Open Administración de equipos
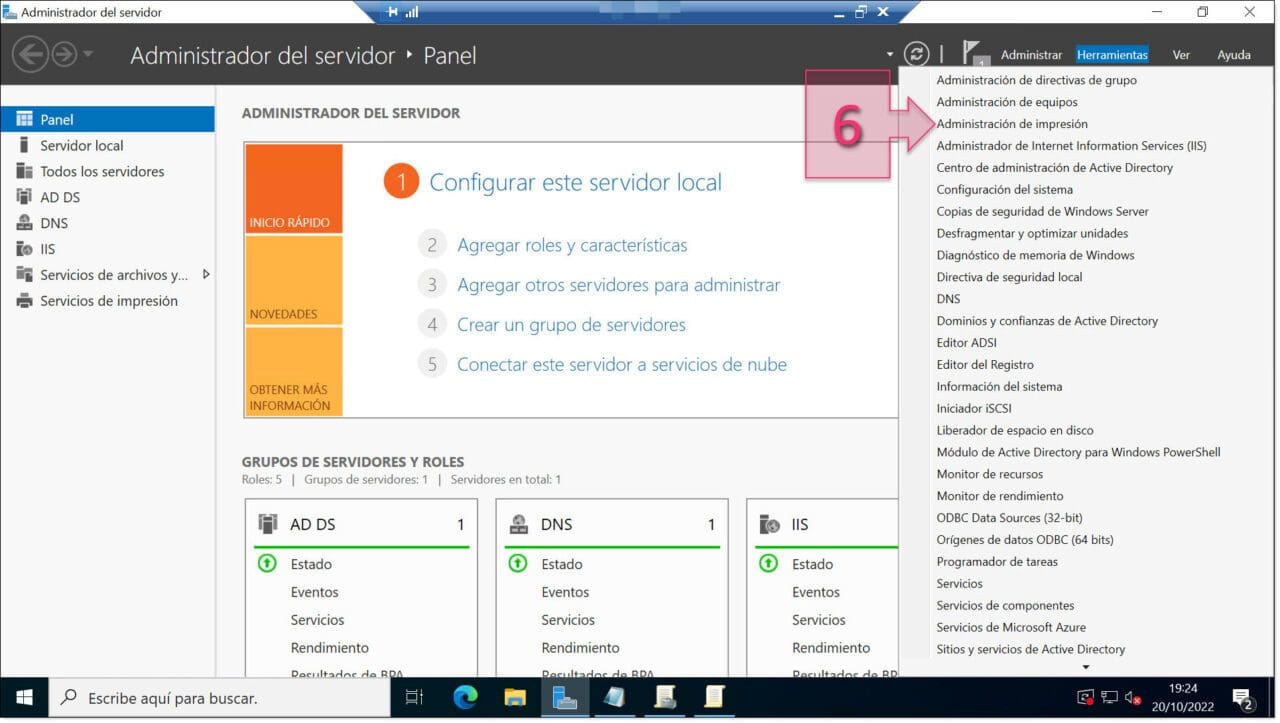This screenshot has height=723, width=1280. (1007, 102)
